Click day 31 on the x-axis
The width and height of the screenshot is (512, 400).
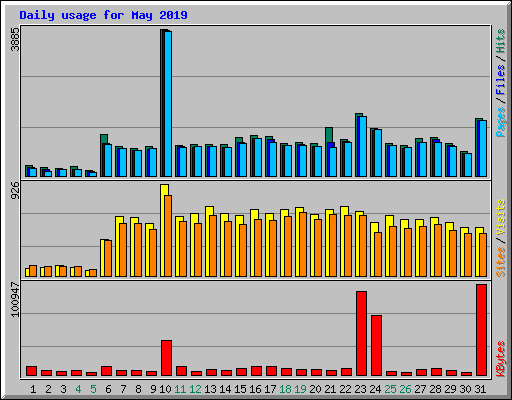pos(480,389)
